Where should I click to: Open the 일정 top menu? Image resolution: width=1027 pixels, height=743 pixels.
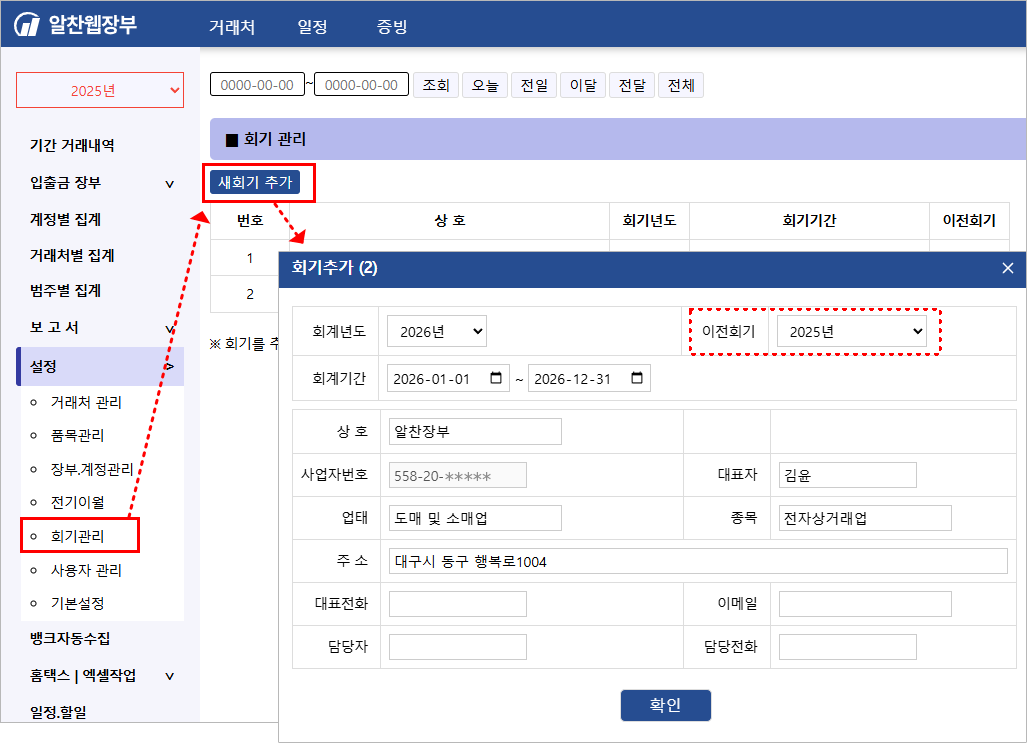312,27
